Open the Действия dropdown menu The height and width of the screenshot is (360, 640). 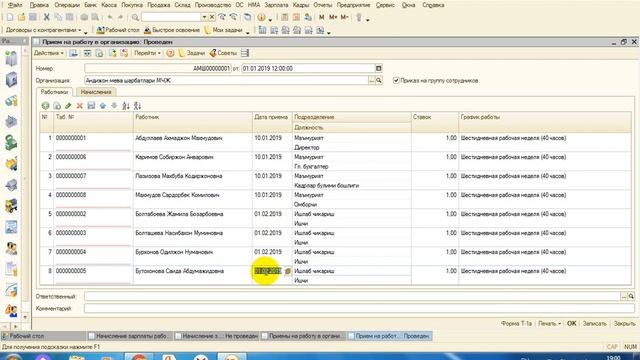point(49,53)
